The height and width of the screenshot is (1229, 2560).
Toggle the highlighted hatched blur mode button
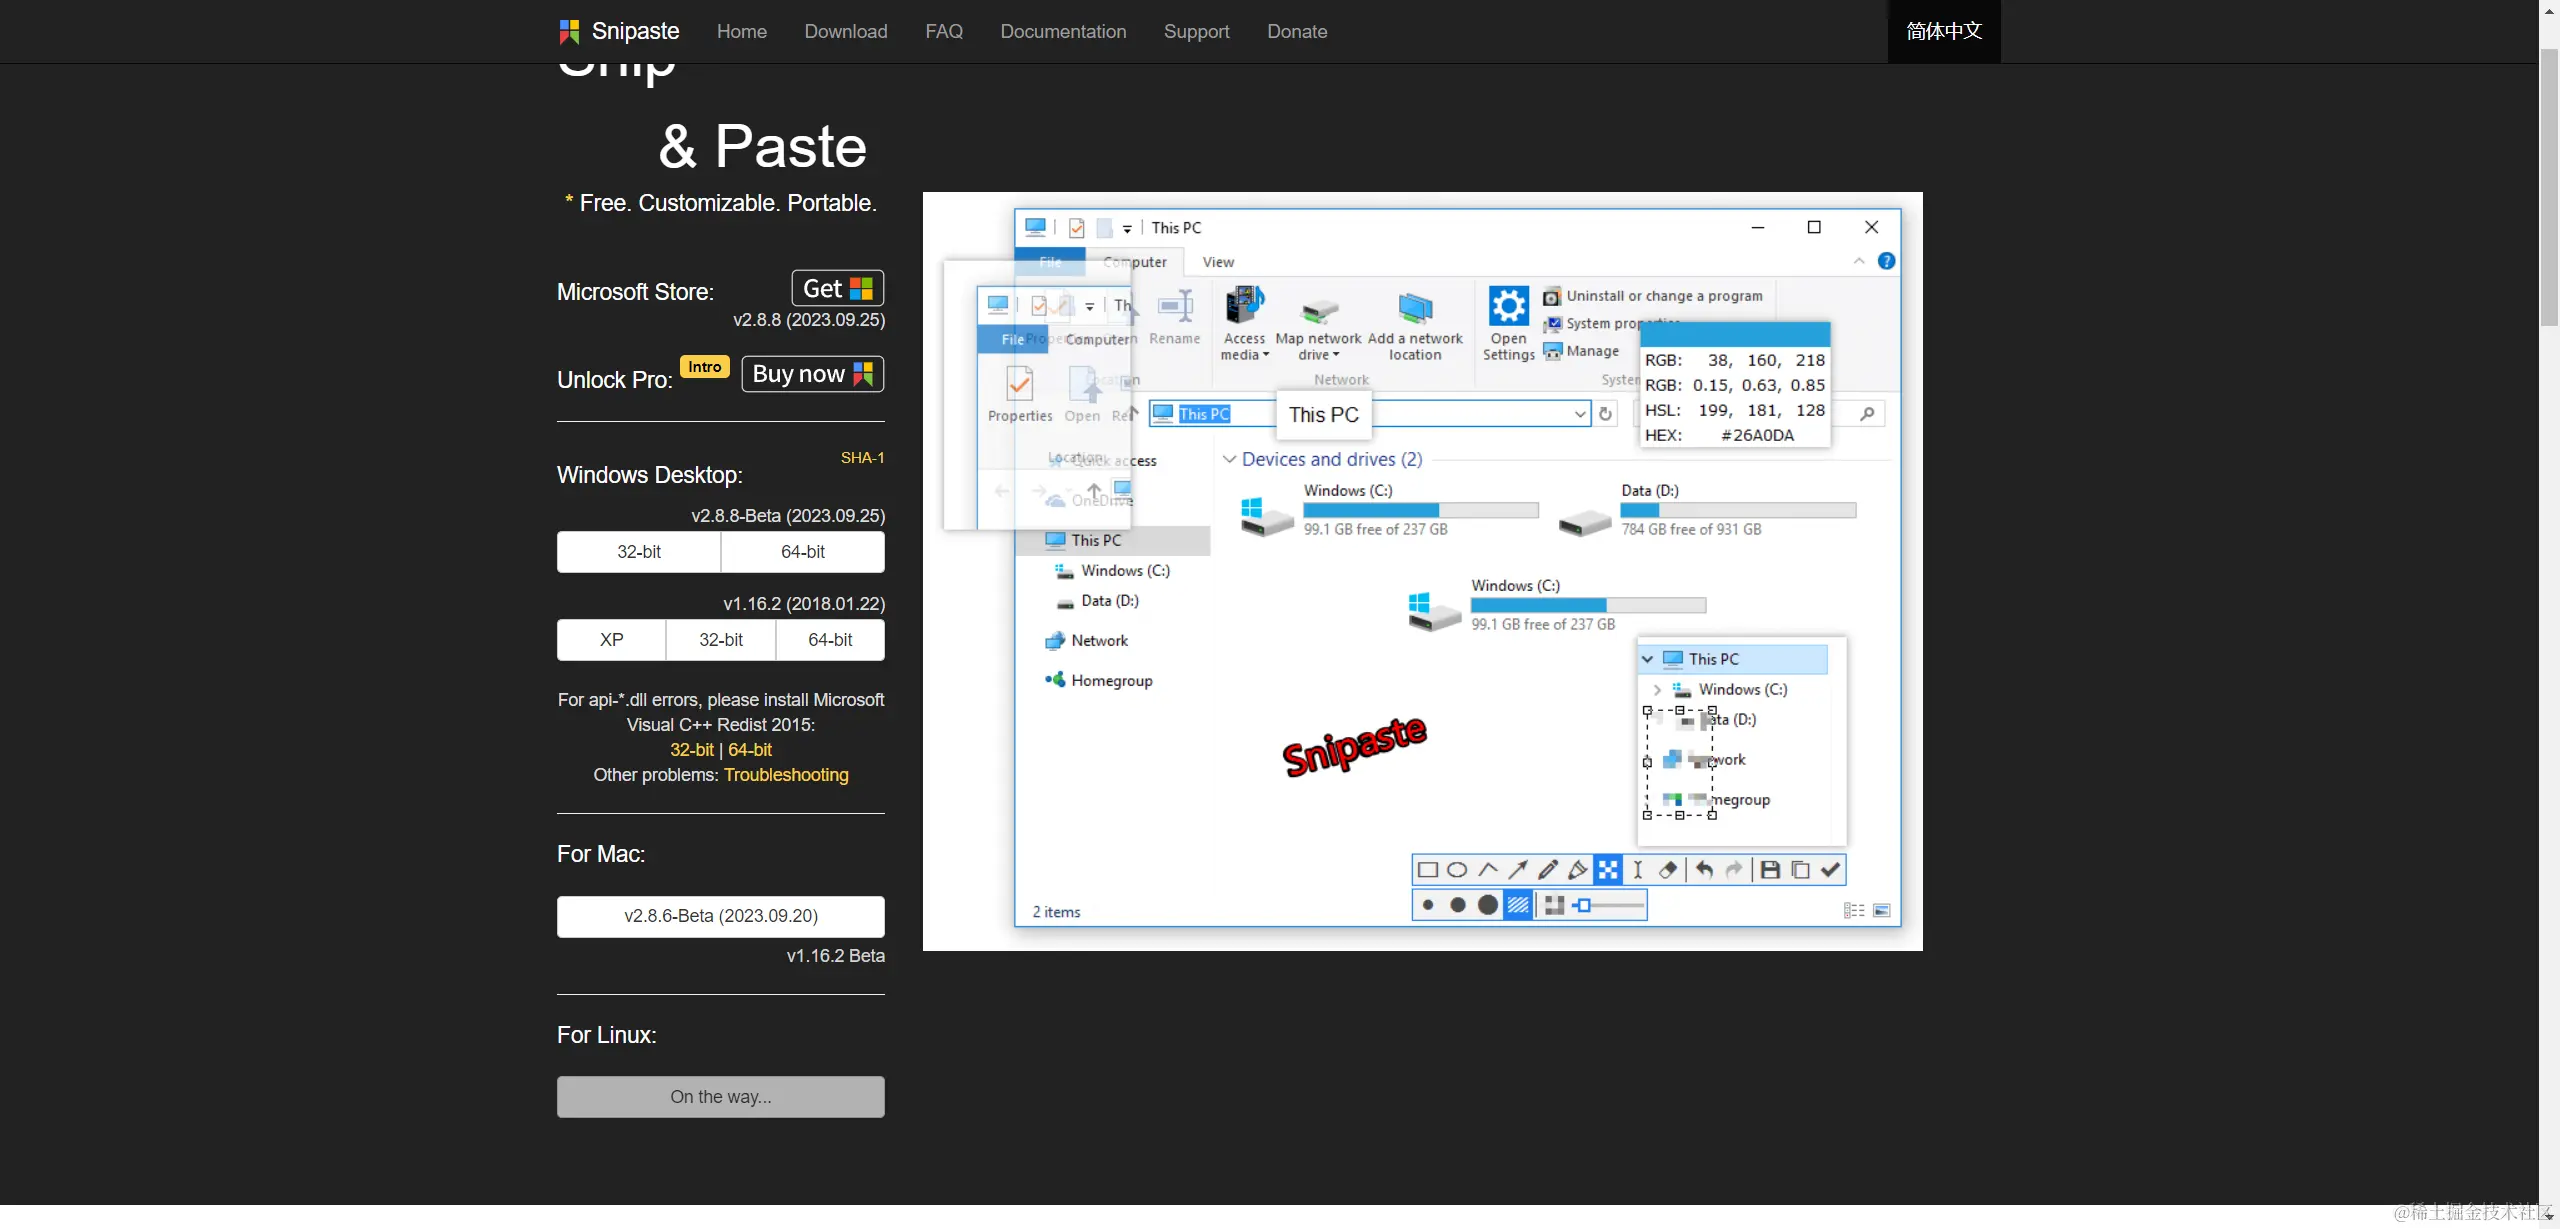point(1518,905)
